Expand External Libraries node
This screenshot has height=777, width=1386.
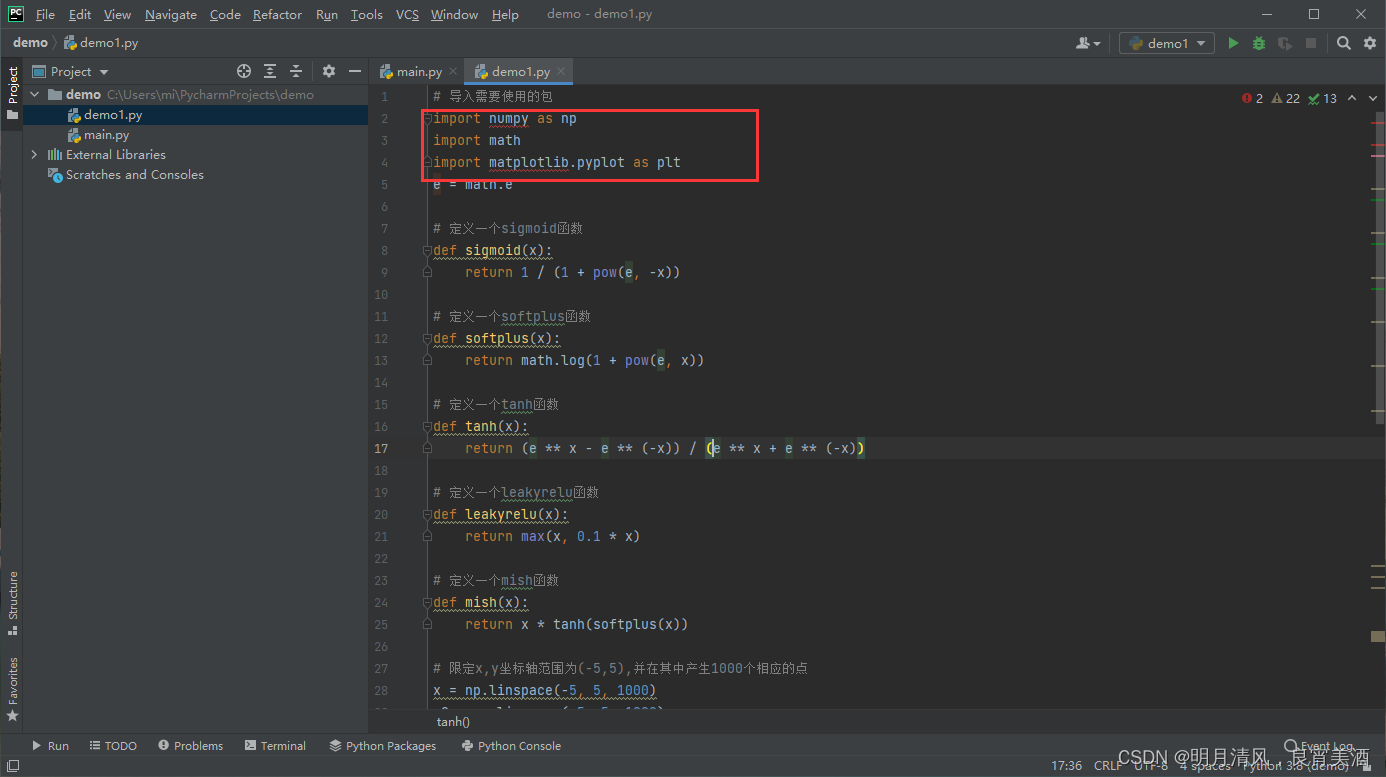coord(35,155)
